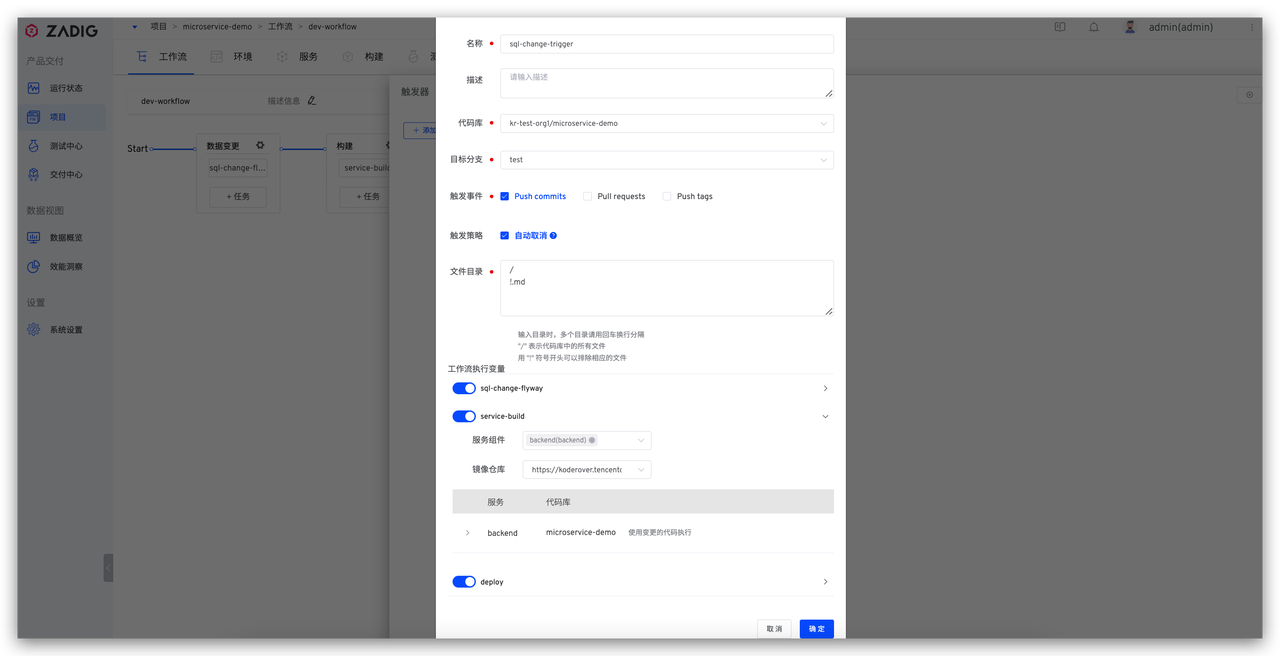1280x656 pixels.
Task: Toggle the deploy switch
Action: [464, 582]
